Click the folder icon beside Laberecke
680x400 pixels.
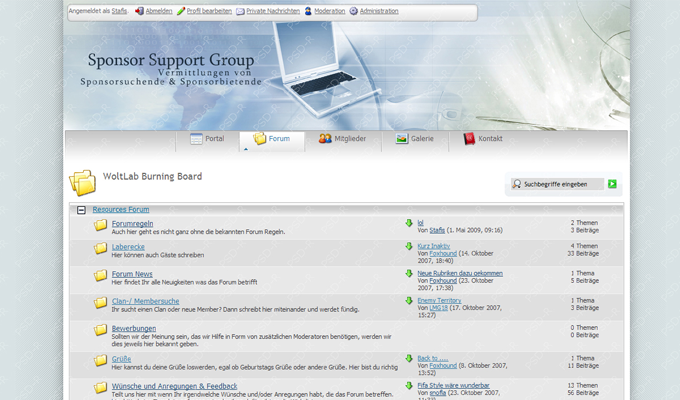tap(100, 250)
